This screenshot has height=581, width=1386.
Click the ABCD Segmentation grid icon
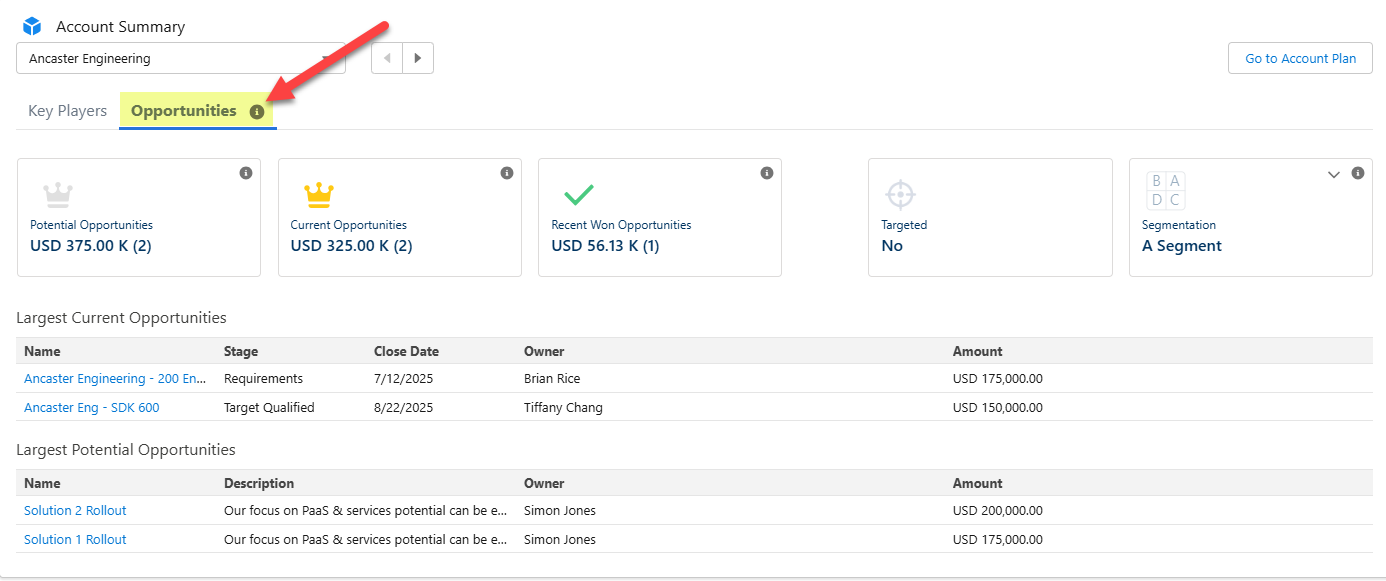[1164, 190]
